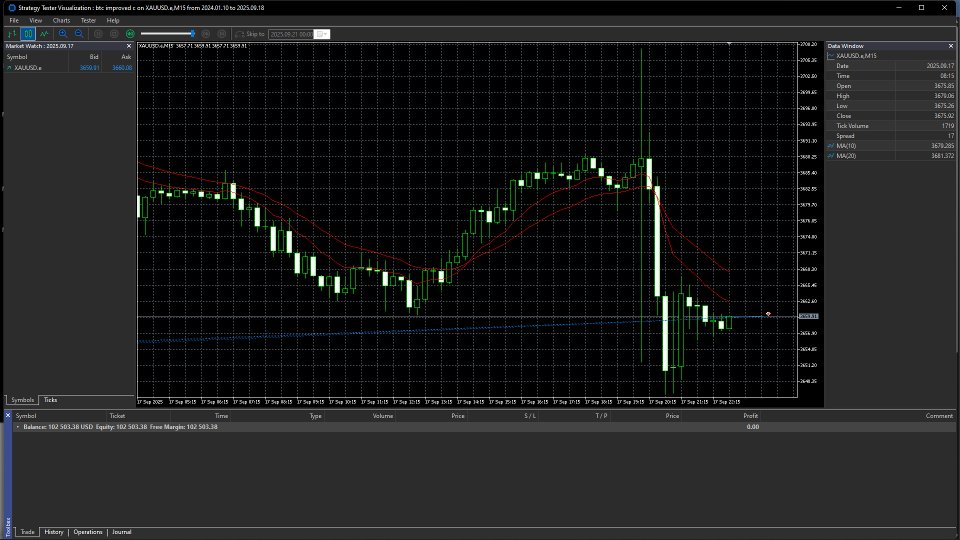The height and width of the screenshot is (540, 960).
Task: Switch to the Ticks tab
Action: click(x=50, y=400)
